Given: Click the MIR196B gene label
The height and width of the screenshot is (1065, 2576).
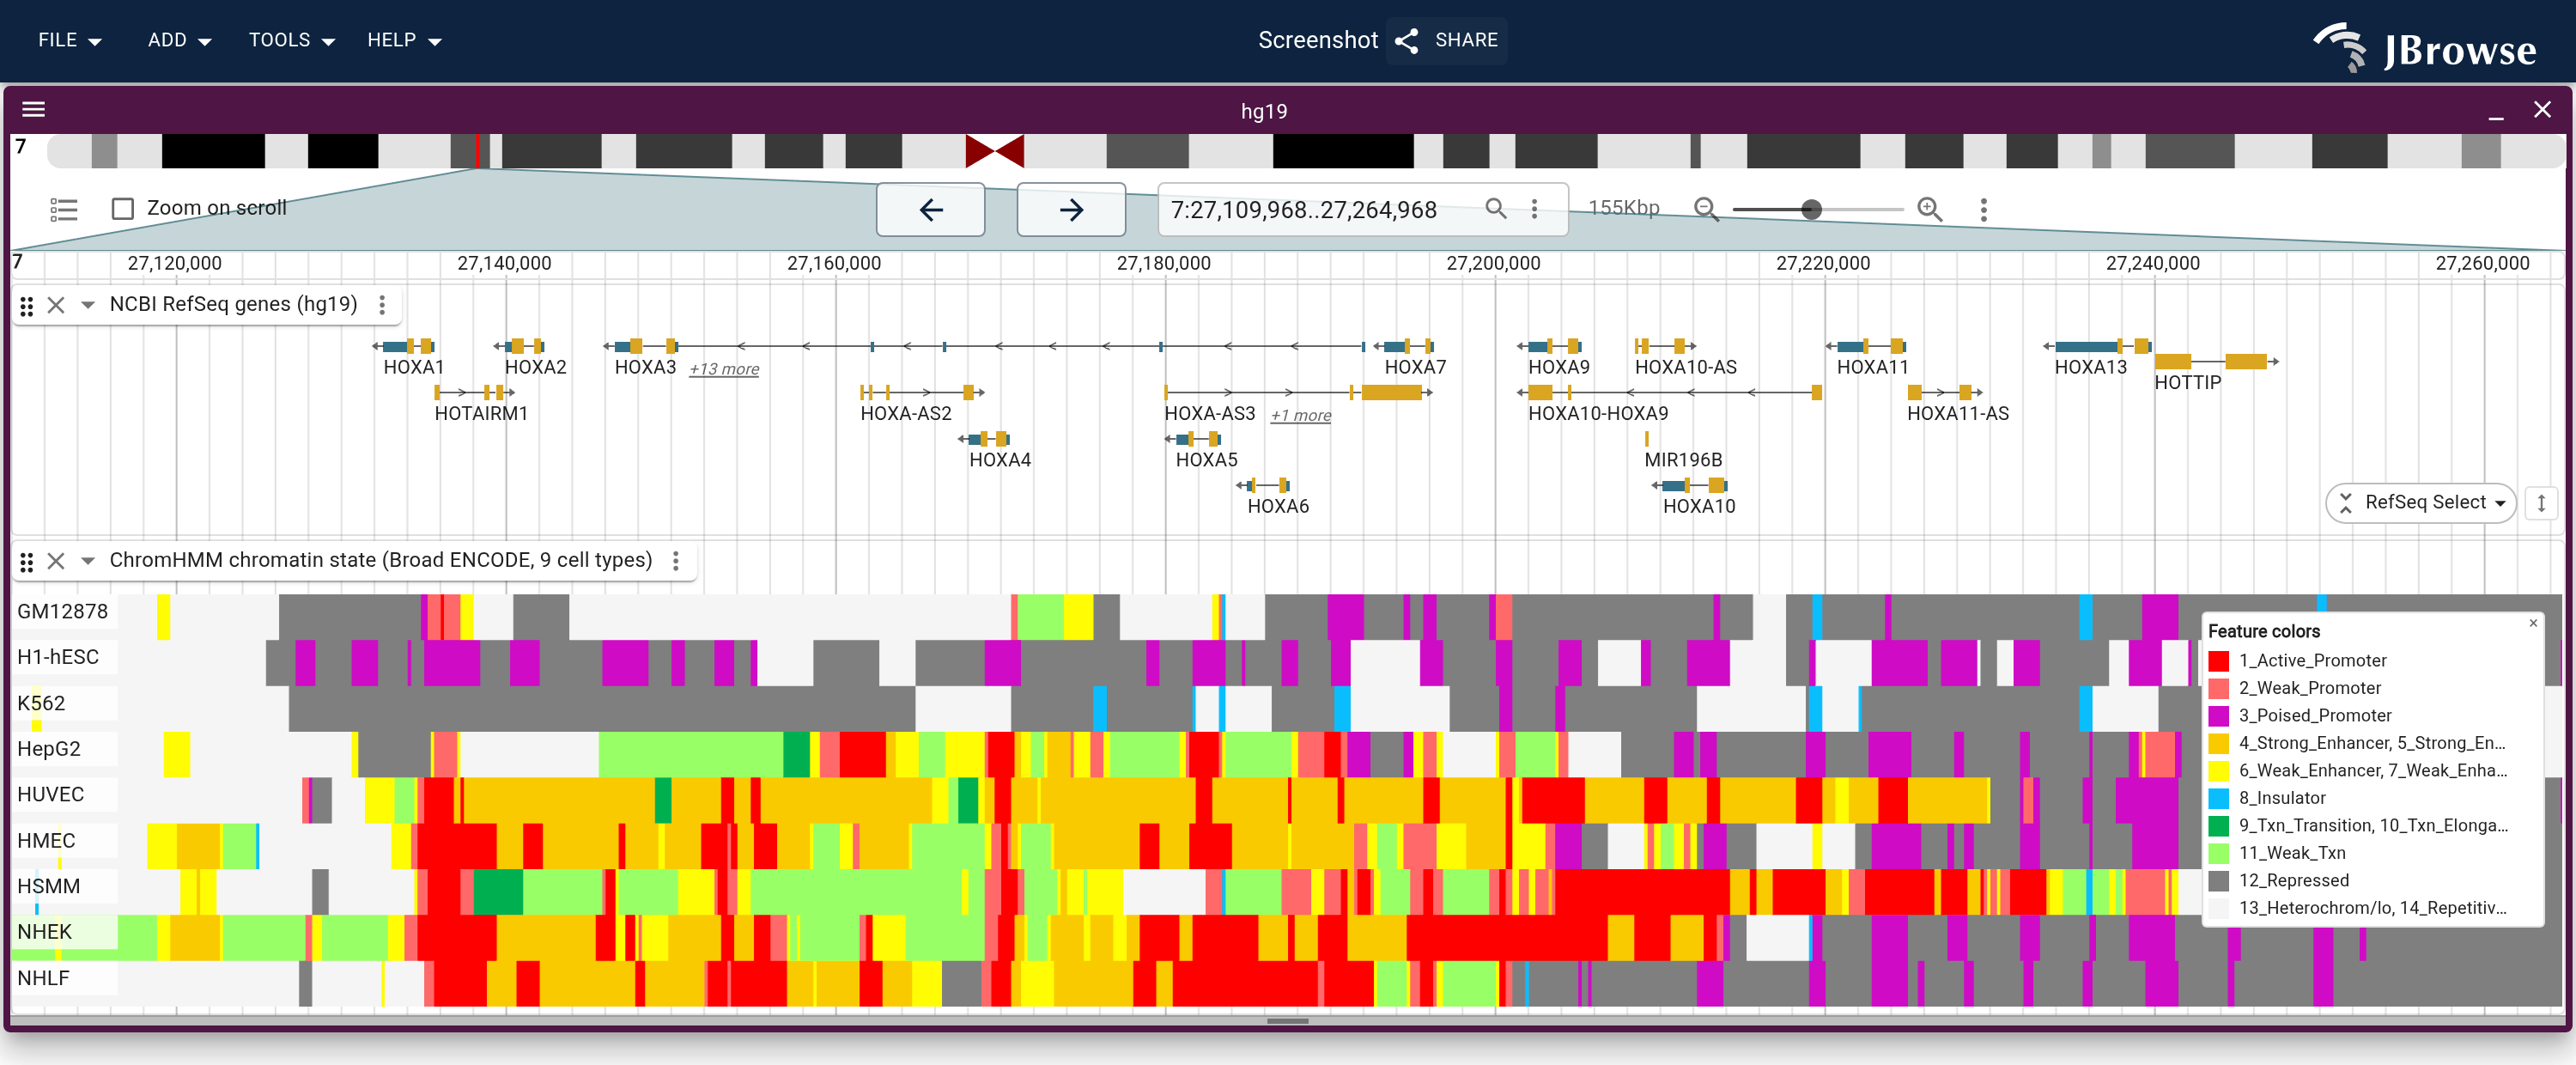Looking at the screenshot, I should pos(1683,460).
